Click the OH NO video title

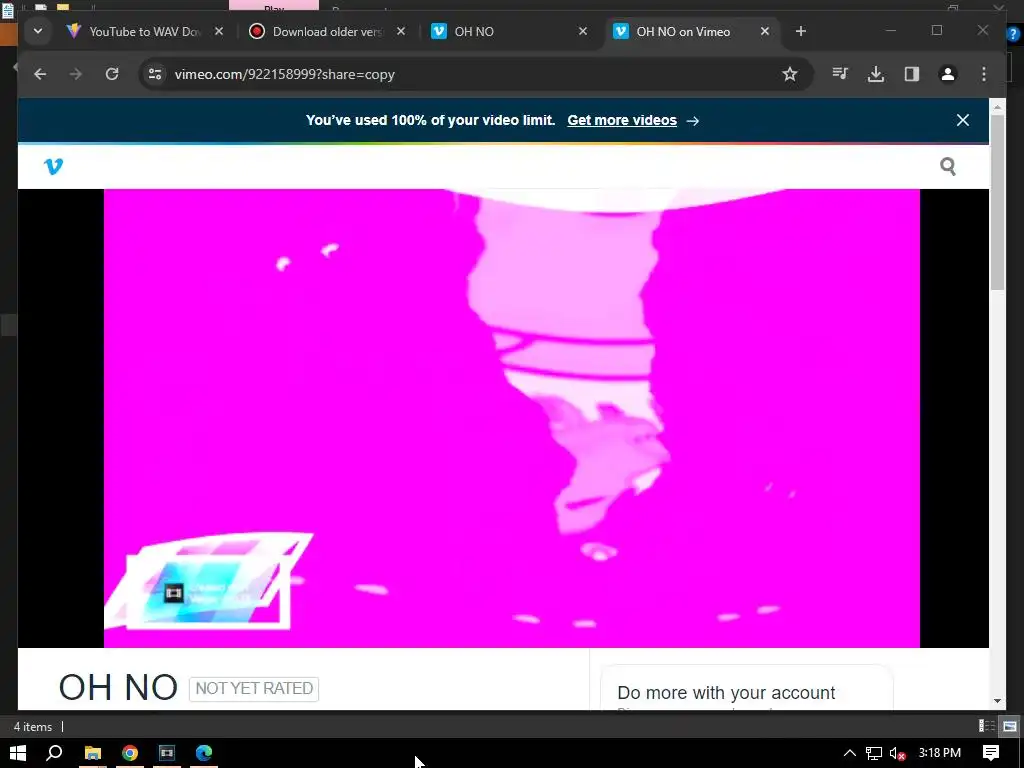[x=118, y=688]
